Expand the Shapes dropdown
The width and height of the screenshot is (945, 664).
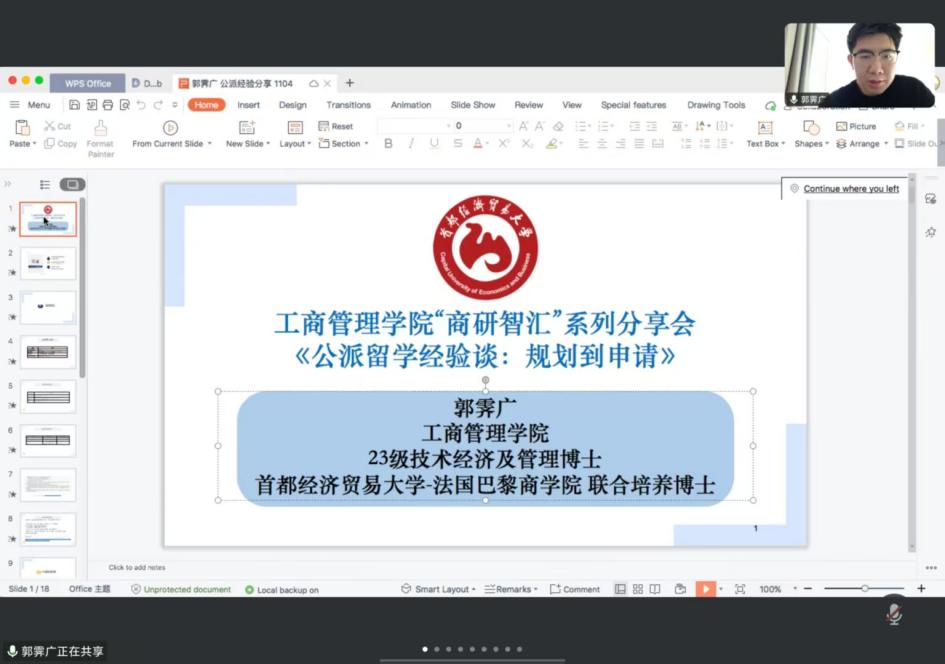(812, 144)
